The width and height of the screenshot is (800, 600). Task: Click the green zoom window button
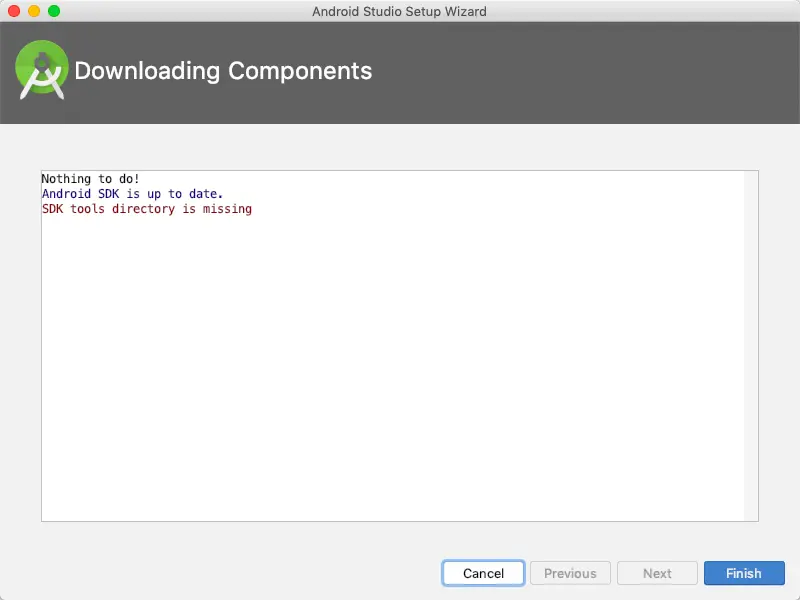pyautogui.click(x=54, y=11)
